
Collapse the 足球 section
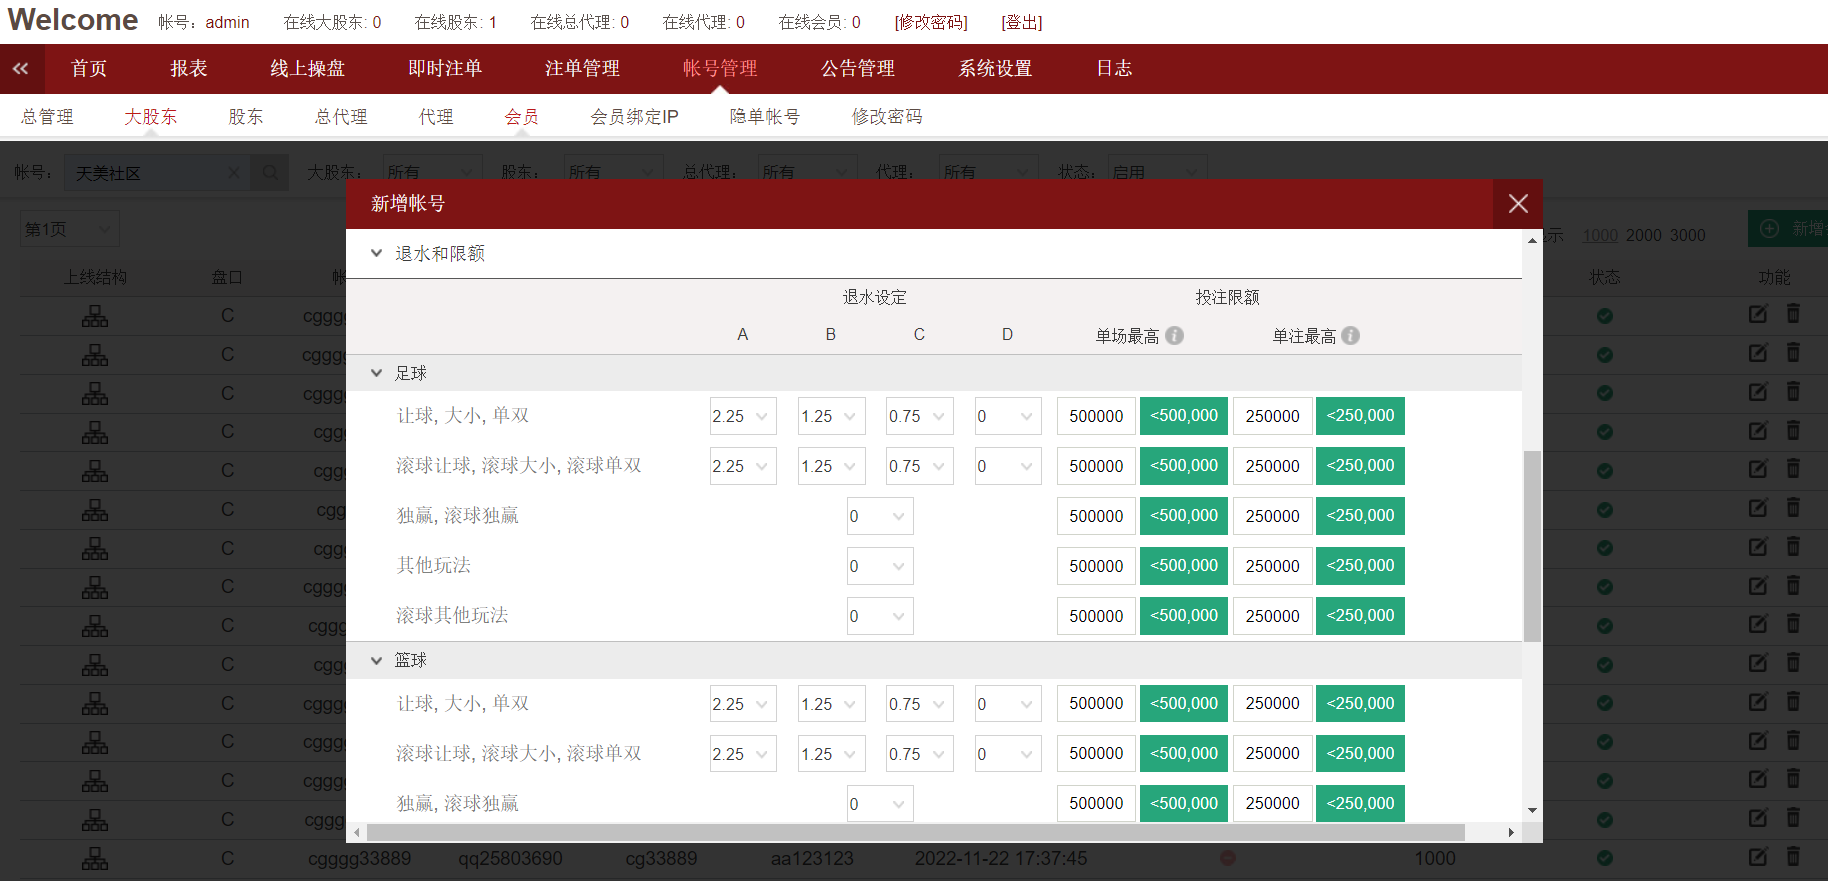point(377,373)
